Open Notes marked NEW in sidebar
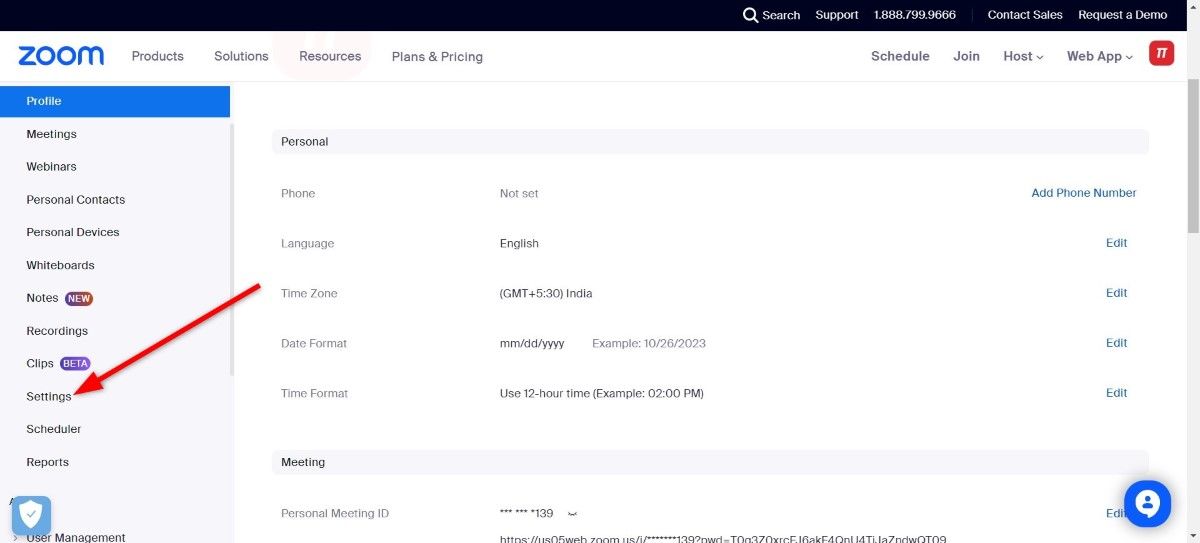Screen dimensions: 1200x543 pyautogui.click(x=43, y=298)
